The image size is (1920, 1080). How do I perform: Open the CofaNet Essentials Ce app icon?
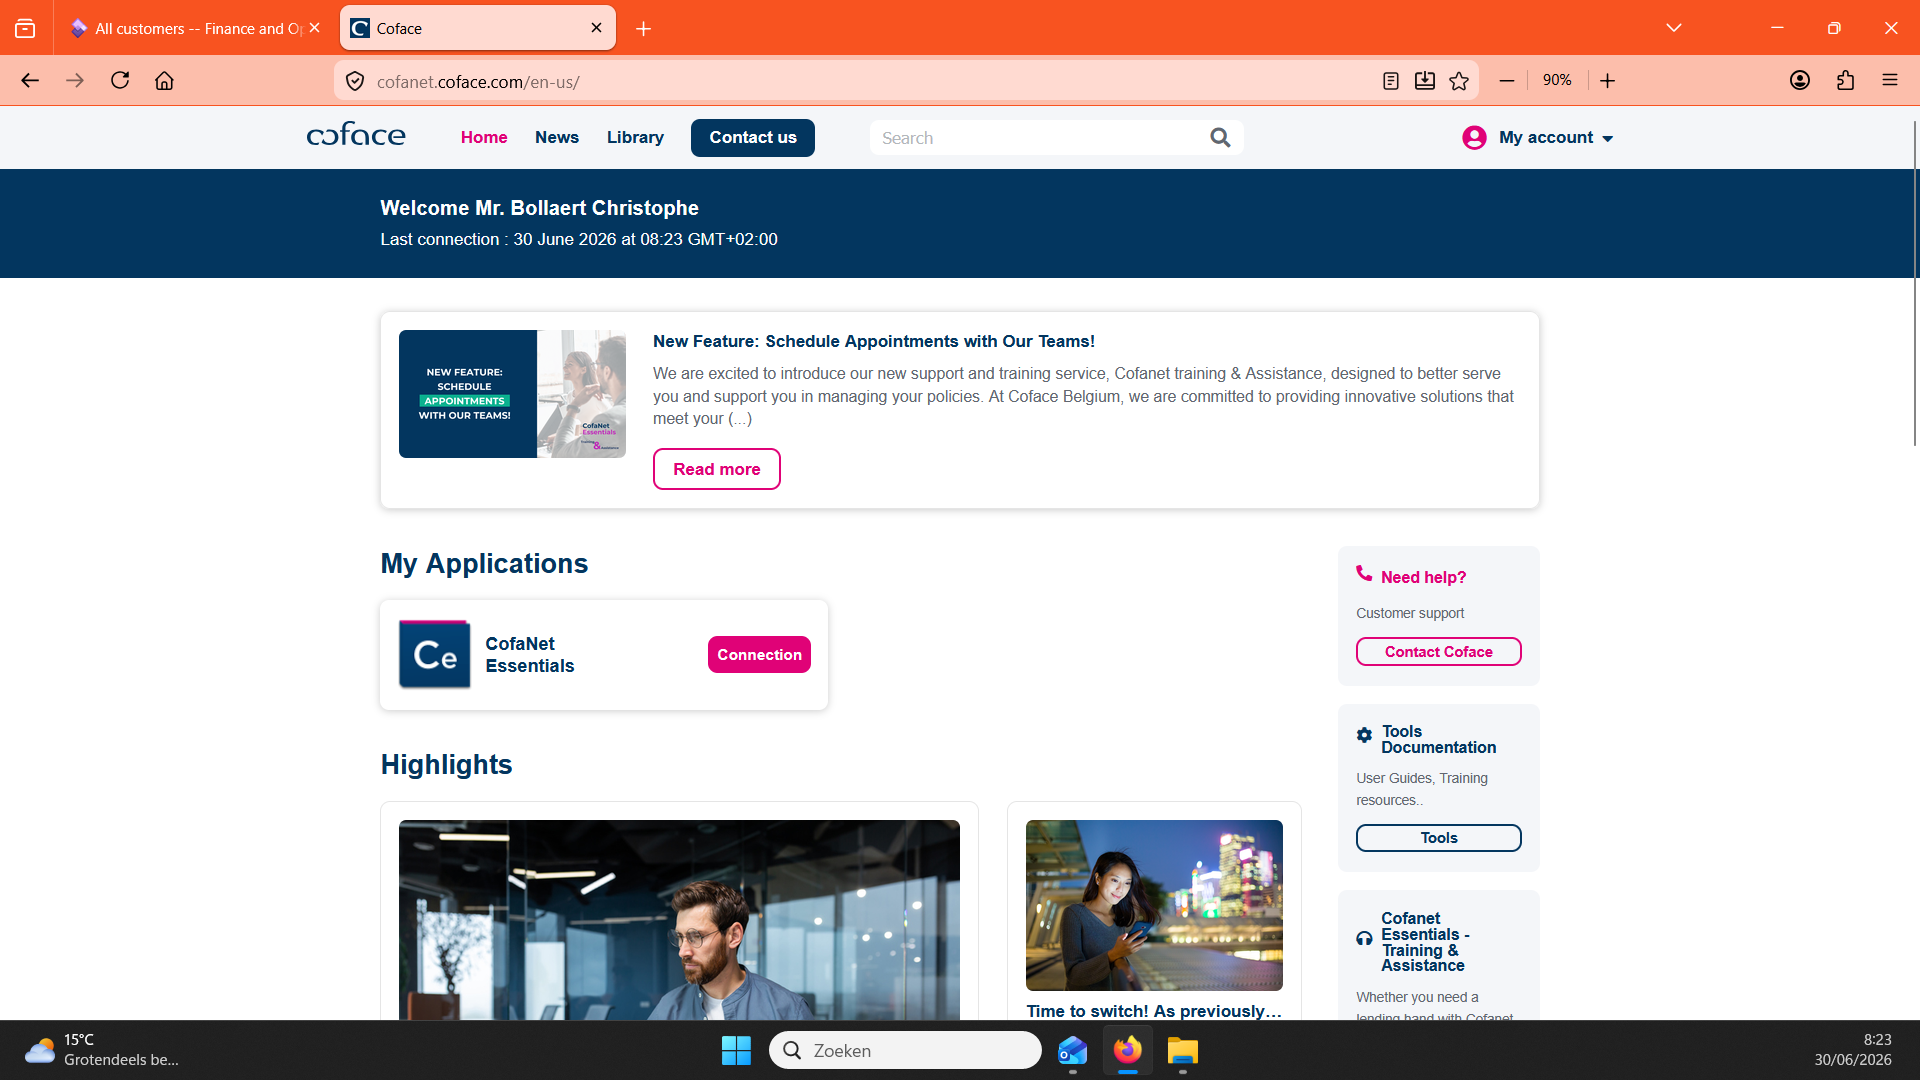point(435,655)
